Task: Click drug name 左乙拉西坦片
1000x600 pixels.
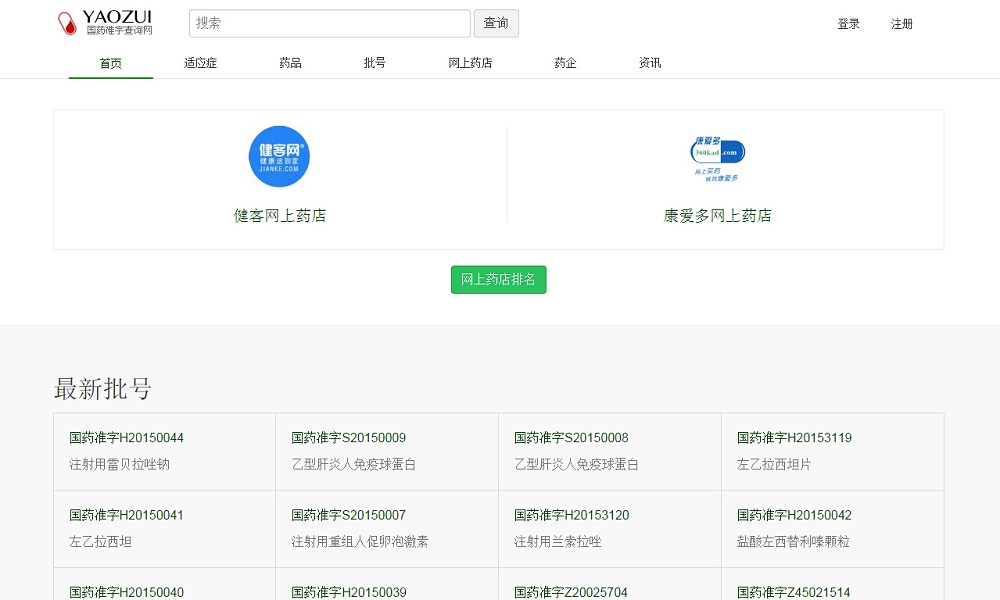Action: (774, 465)
